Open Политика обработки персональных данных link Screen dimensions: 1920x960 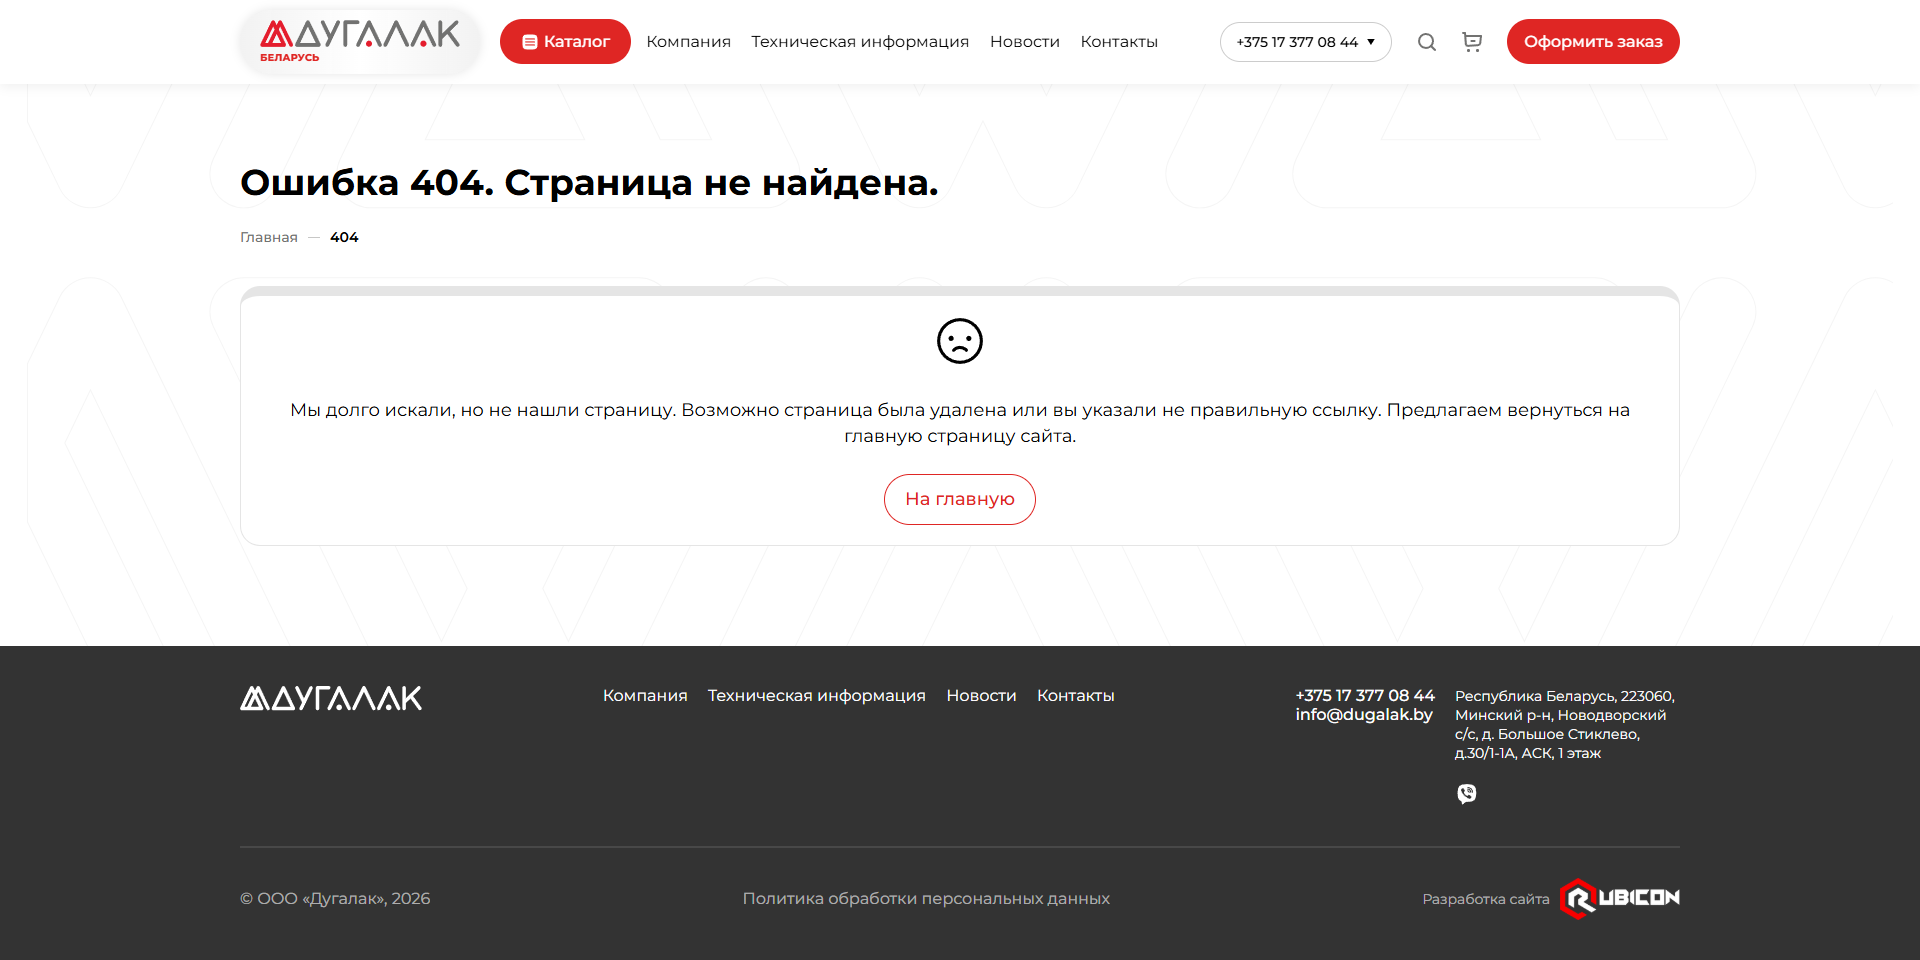pyautogui.click(x=926, y=899)
